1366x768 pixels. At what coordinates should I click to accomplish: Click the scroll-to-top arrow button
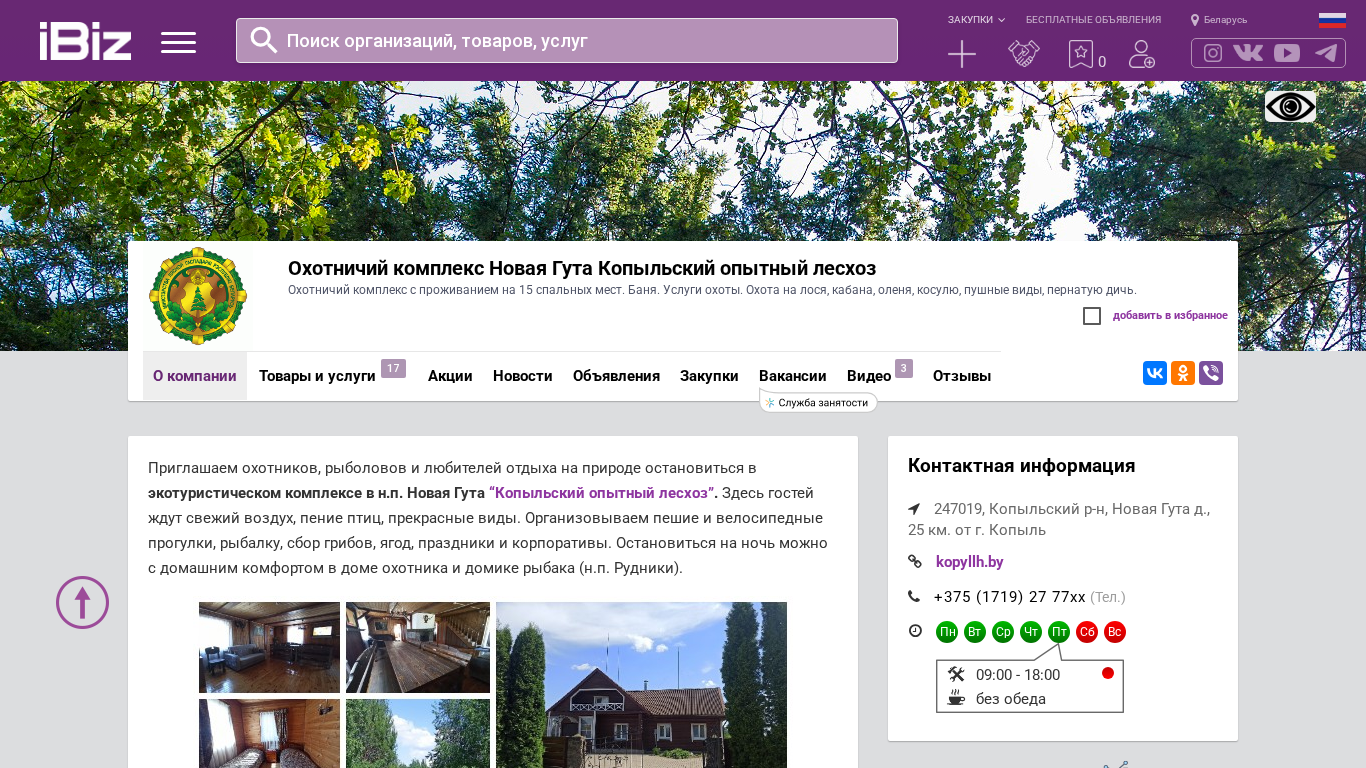tap(82, 602)
